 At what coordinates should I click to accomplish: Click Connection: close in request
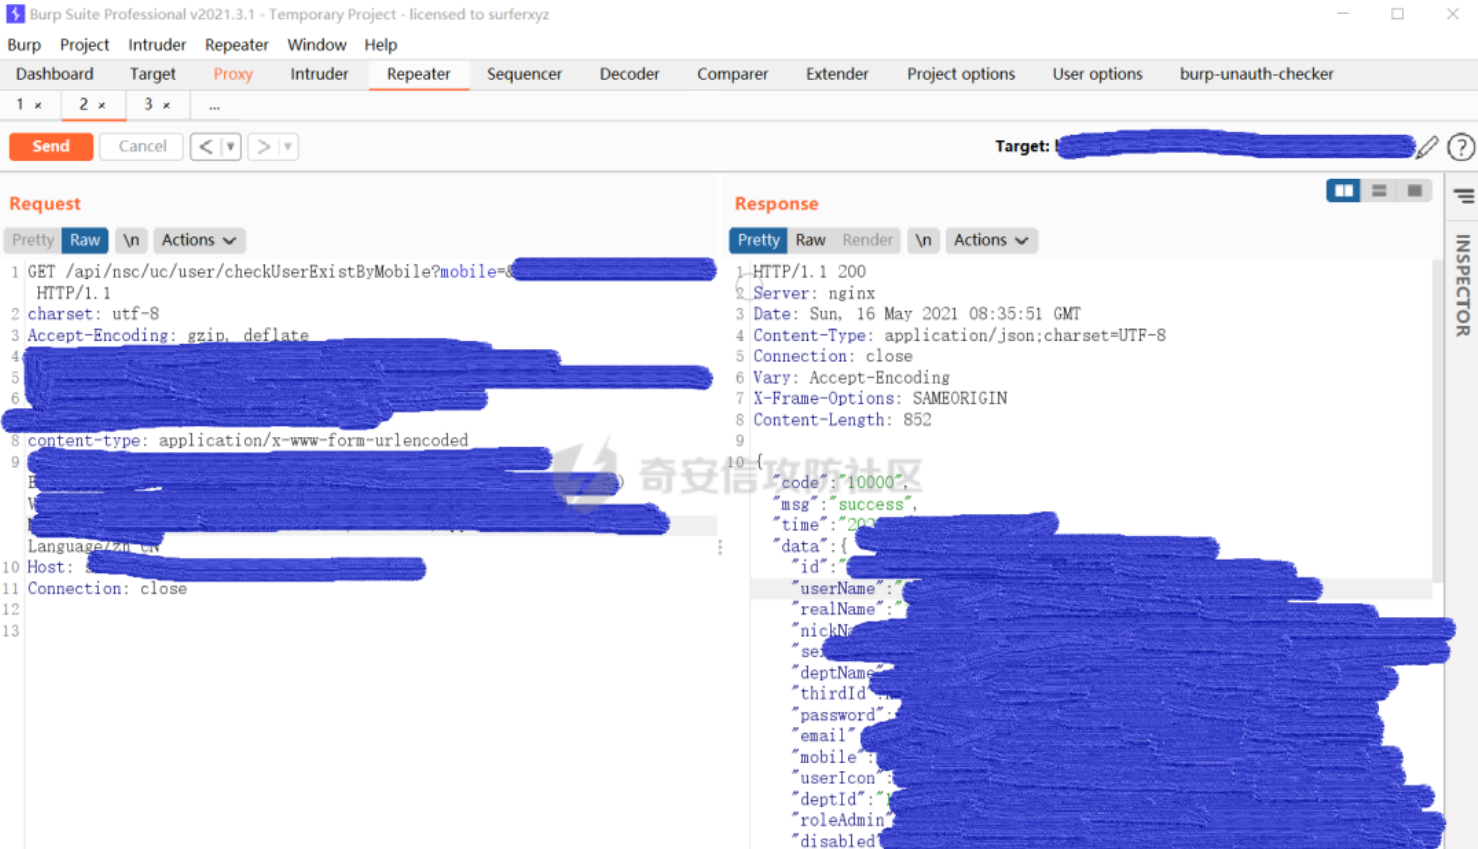tap(107, 588)
